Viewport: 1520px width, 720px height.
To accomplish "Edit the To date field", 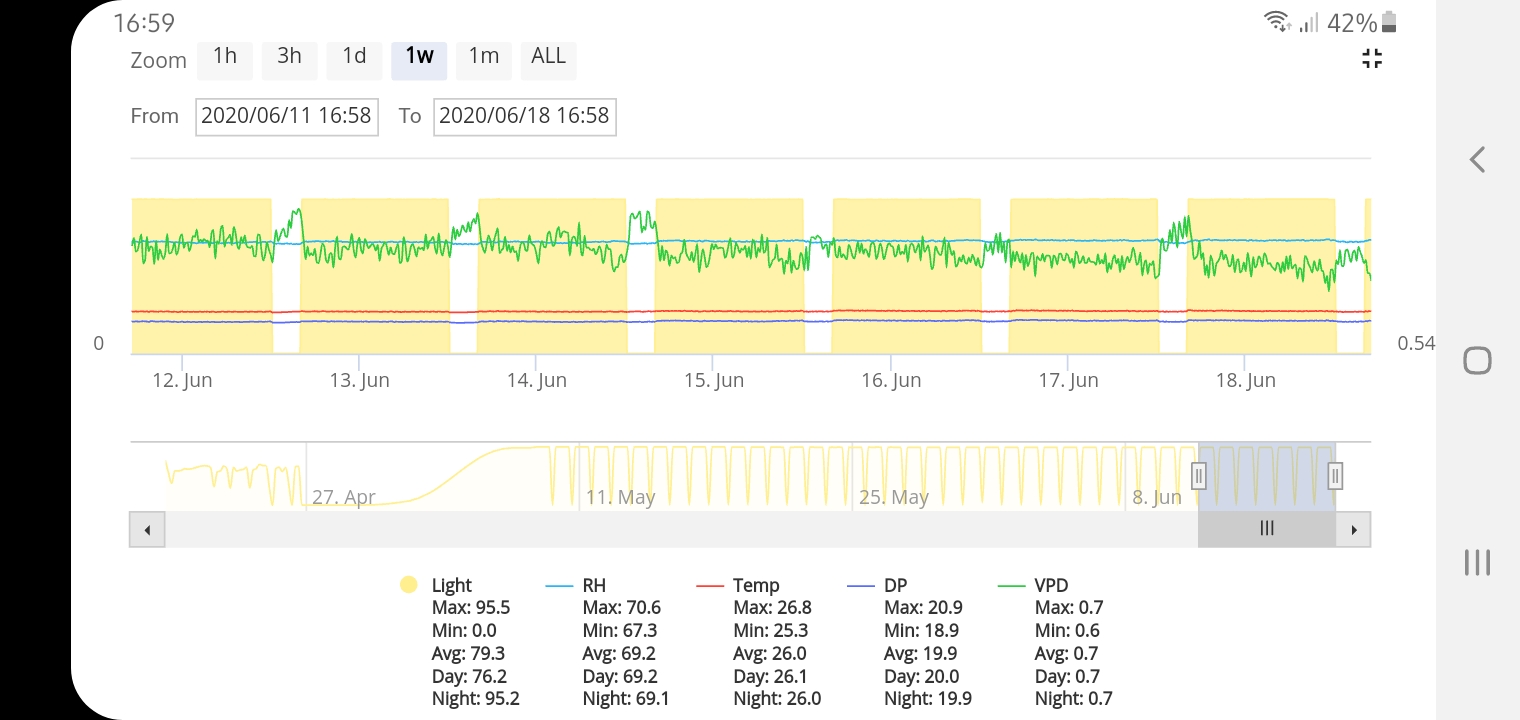I will click(525, 116).
